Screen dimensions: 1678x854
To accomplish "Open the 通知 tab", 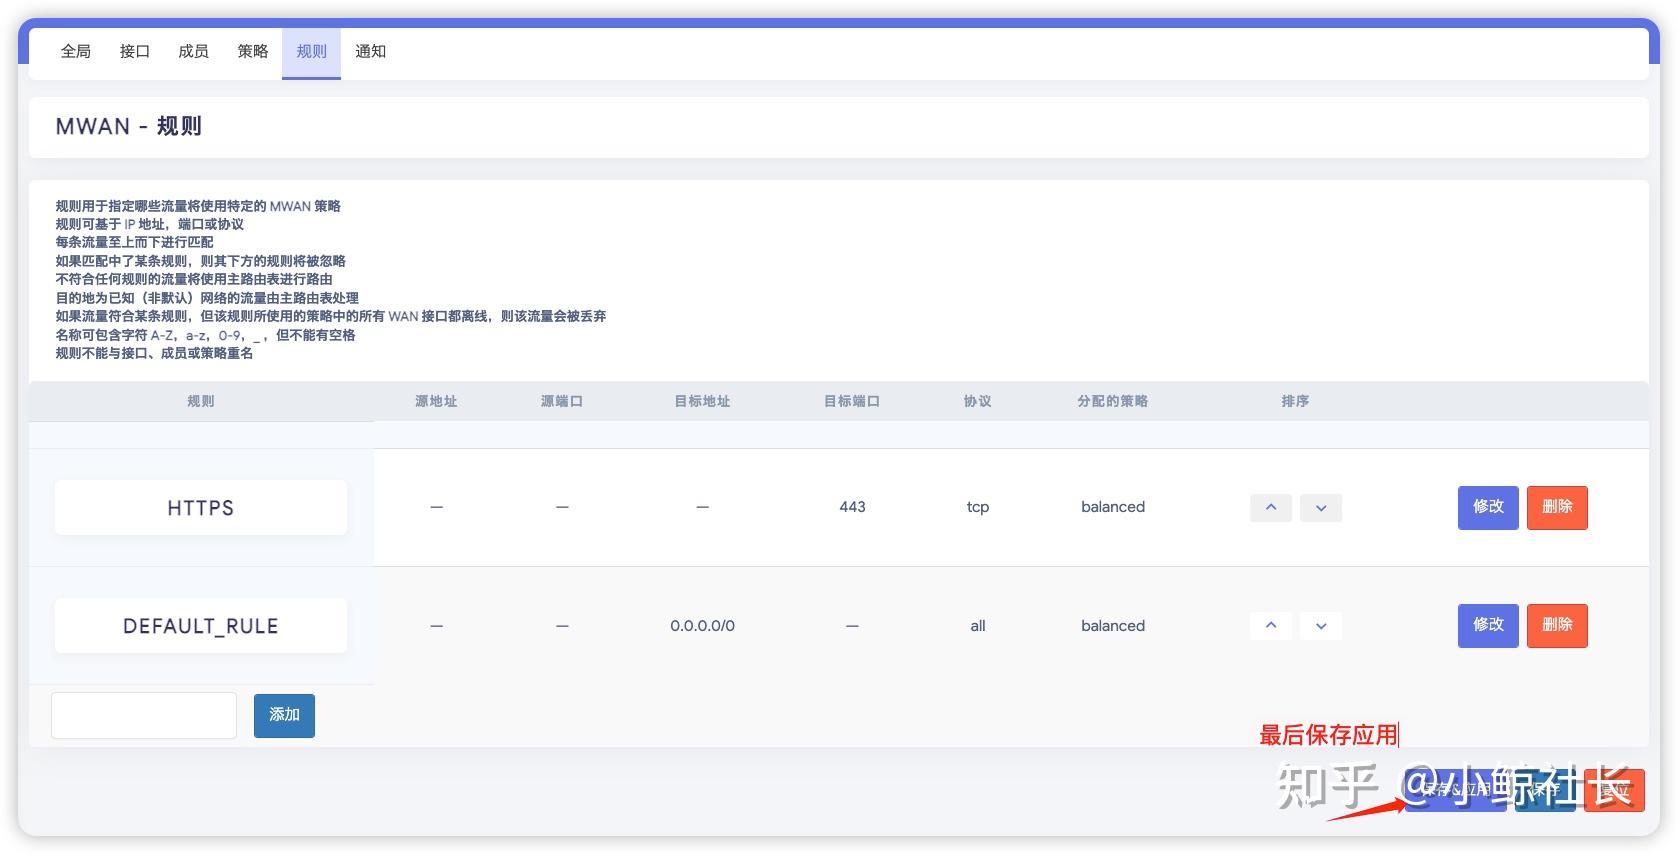I will pyautogui.click(x=370, y=52).
